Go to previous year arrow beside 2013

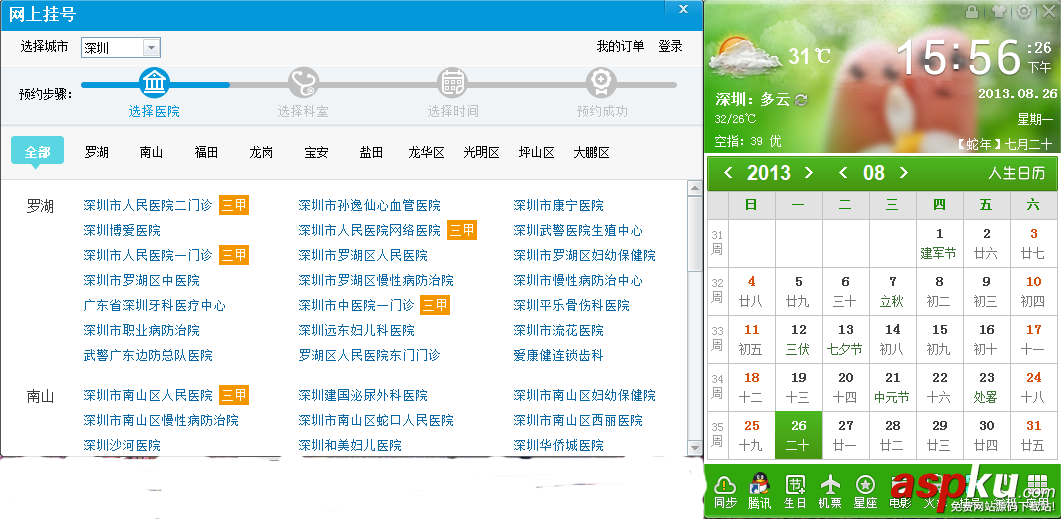728,173
